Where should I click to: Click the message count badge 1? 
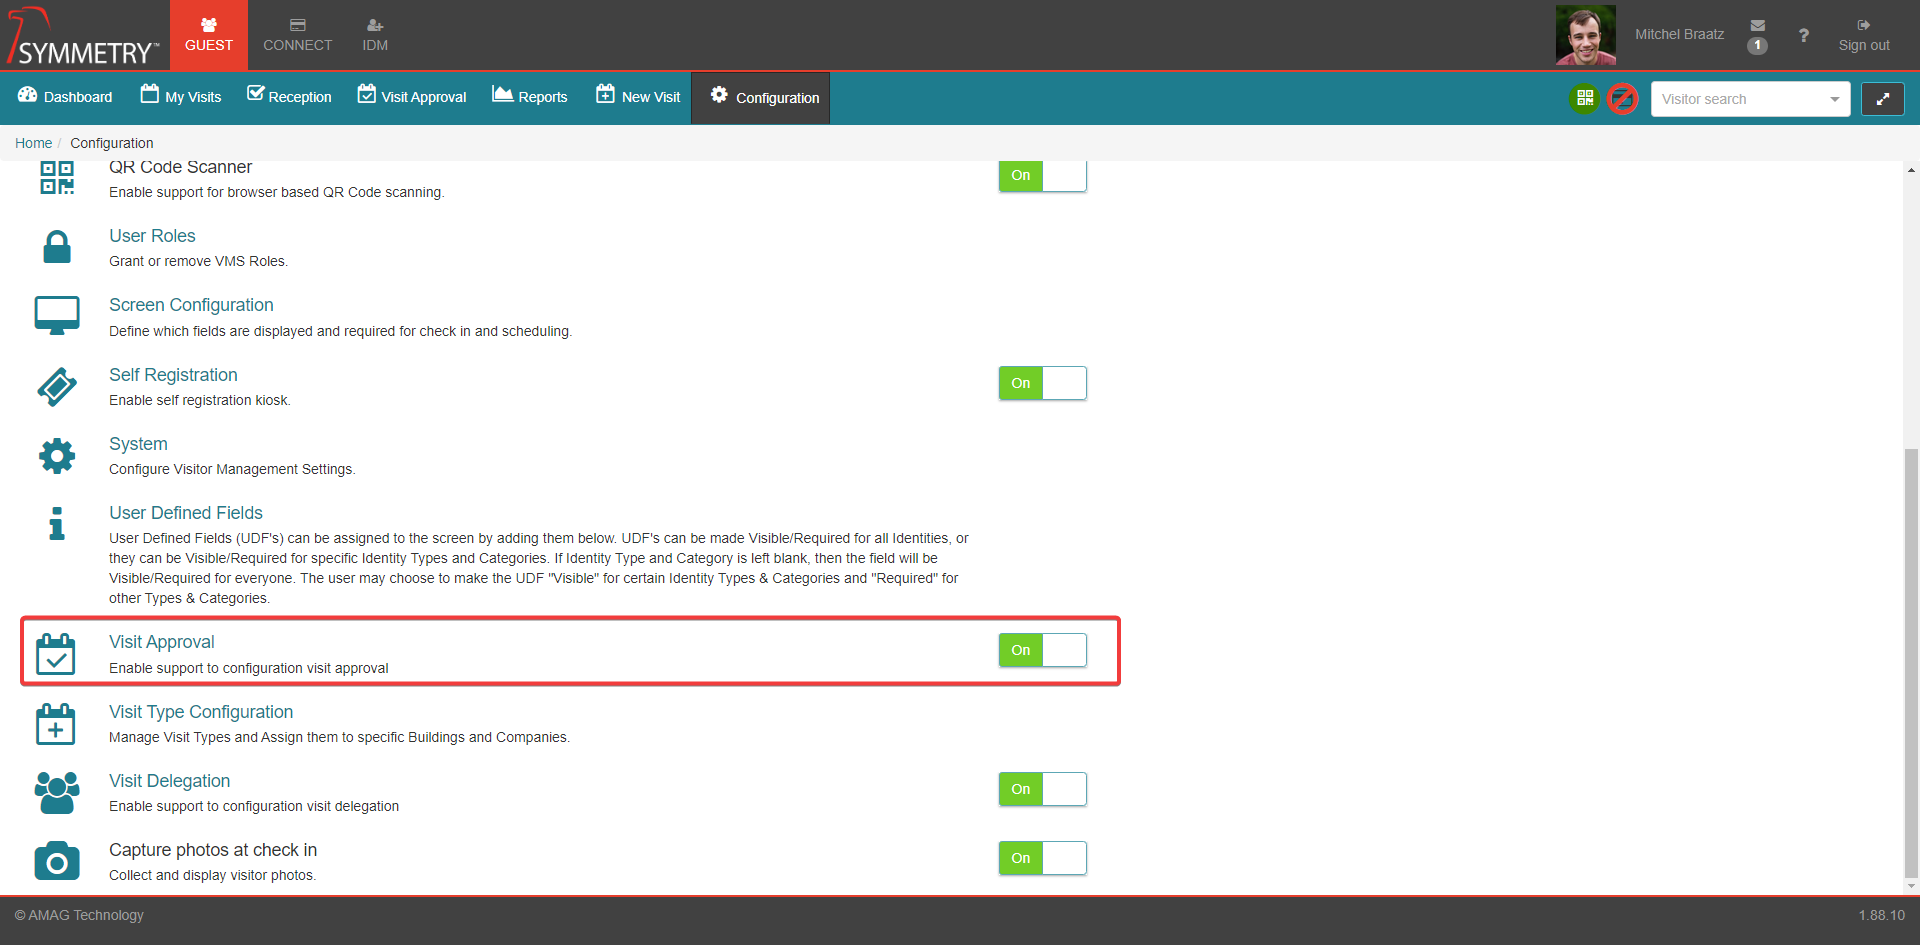coord(1757,45)
